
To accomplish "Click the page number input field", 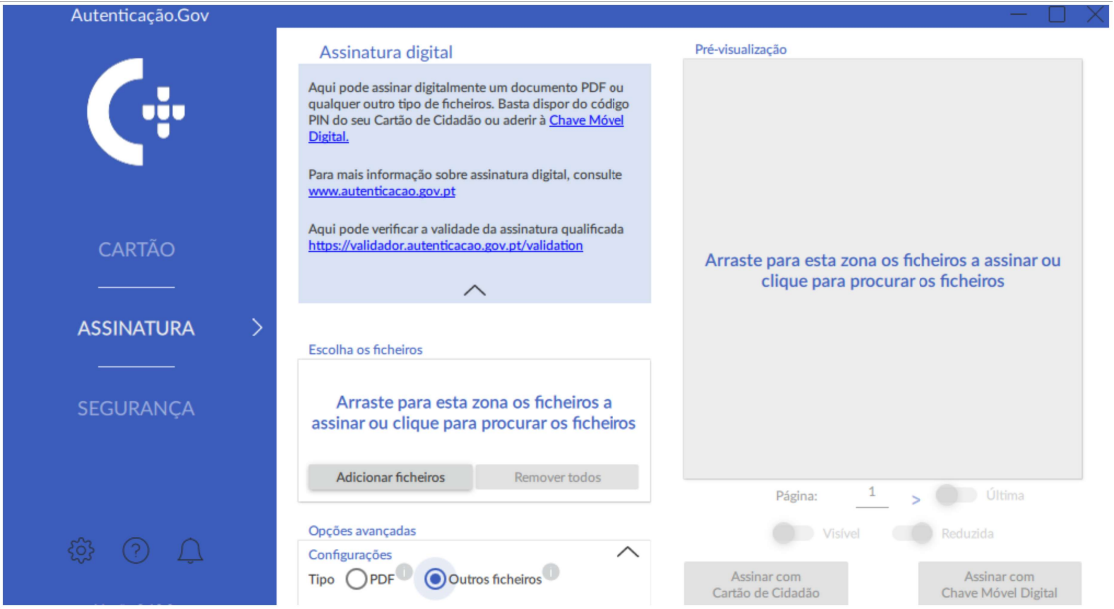I will pyautogui.click(x=872, y=494).
